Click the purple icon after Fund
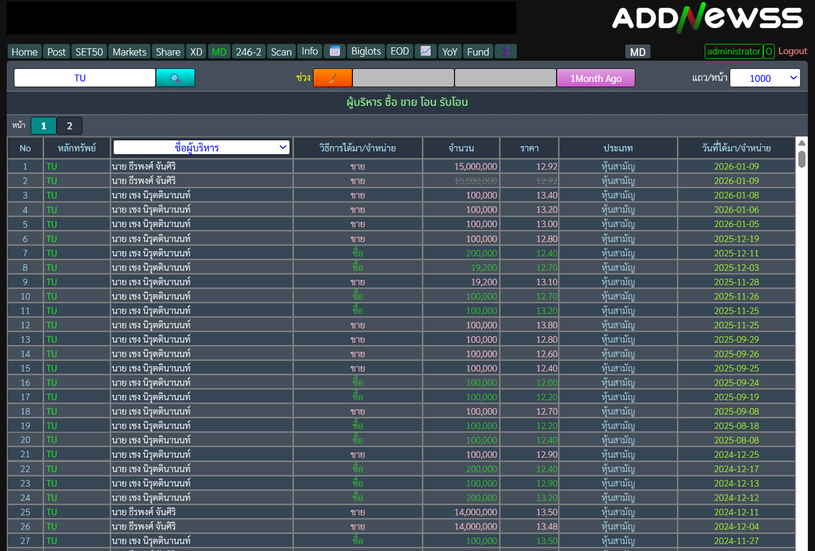The height and width of the screenshot is (551, 815). click(506, 51)
